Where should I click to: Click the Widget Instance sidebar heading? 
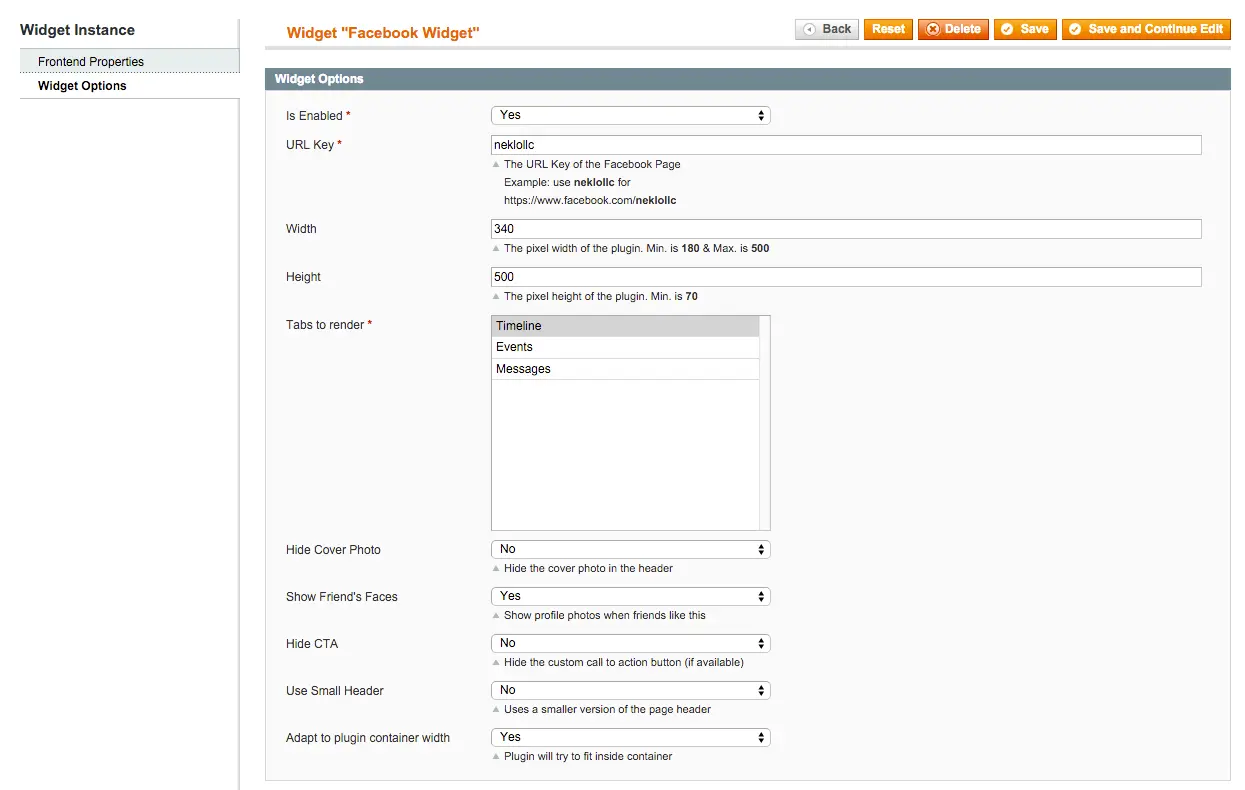coord(77,30)
